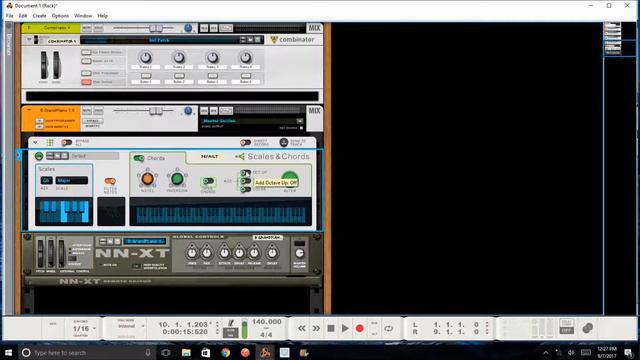
Task: Click the Combinator Rotary 1 knob
Action: [x=146, y=57]
